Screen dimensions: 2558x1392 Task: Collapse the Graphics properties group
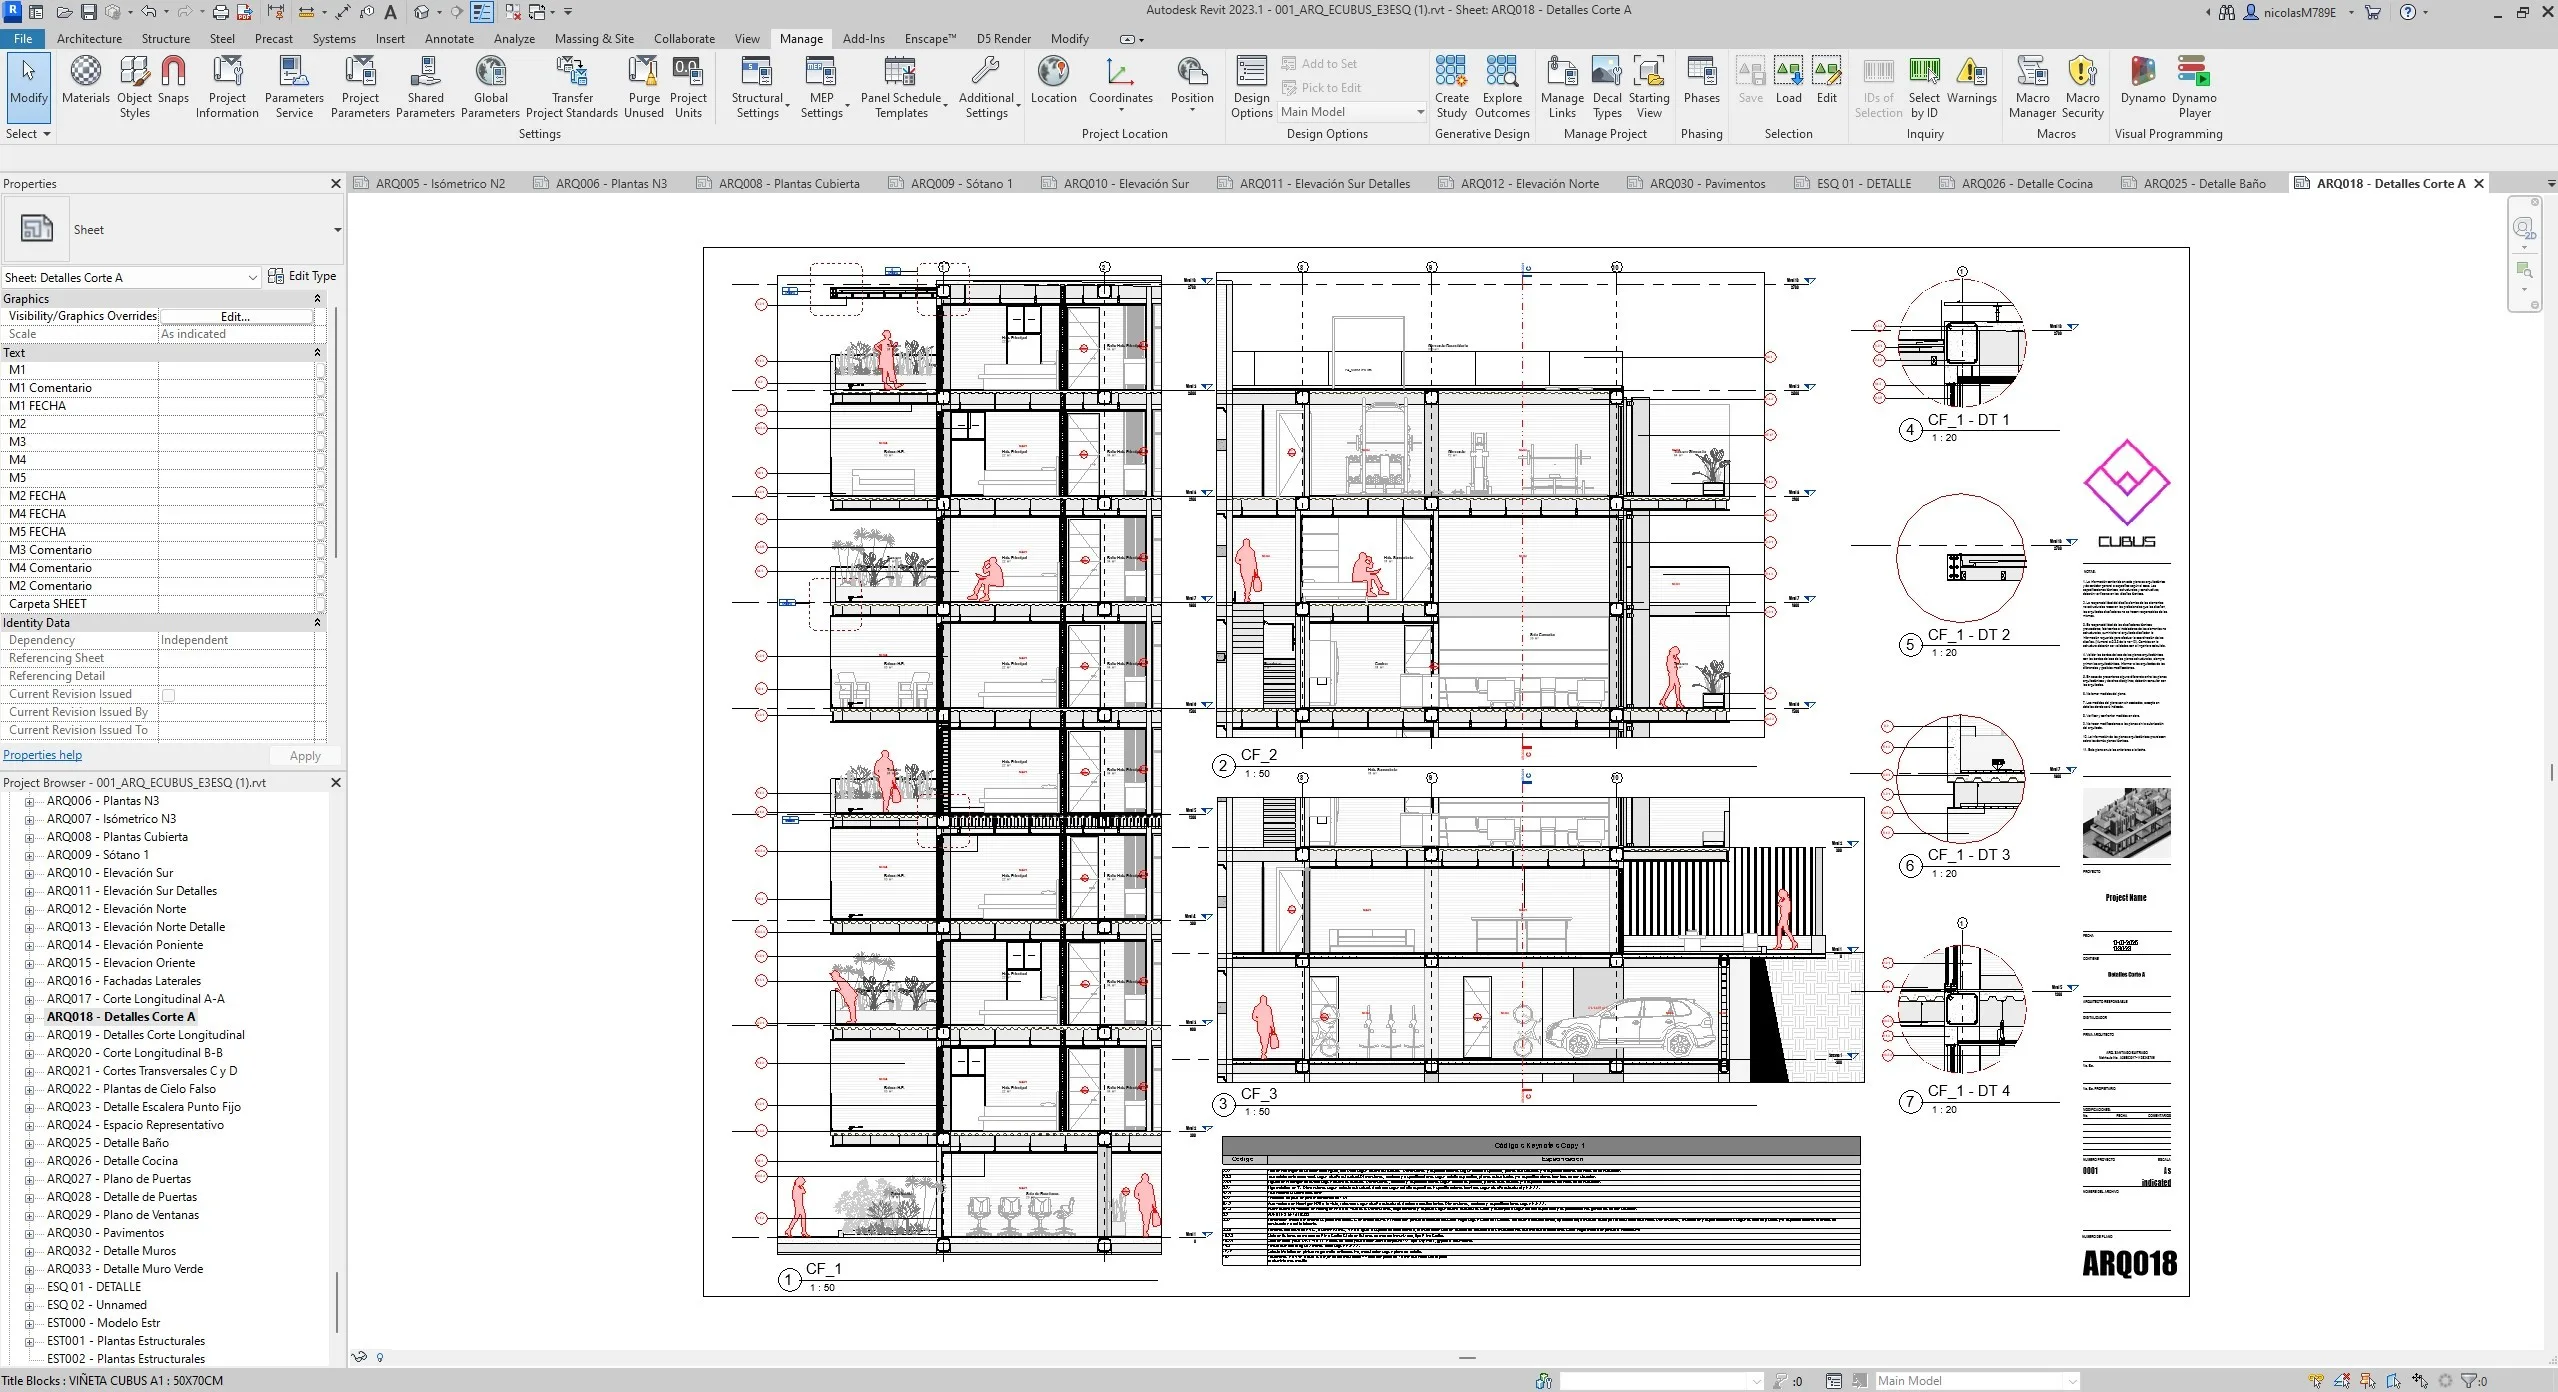point(317,299)
